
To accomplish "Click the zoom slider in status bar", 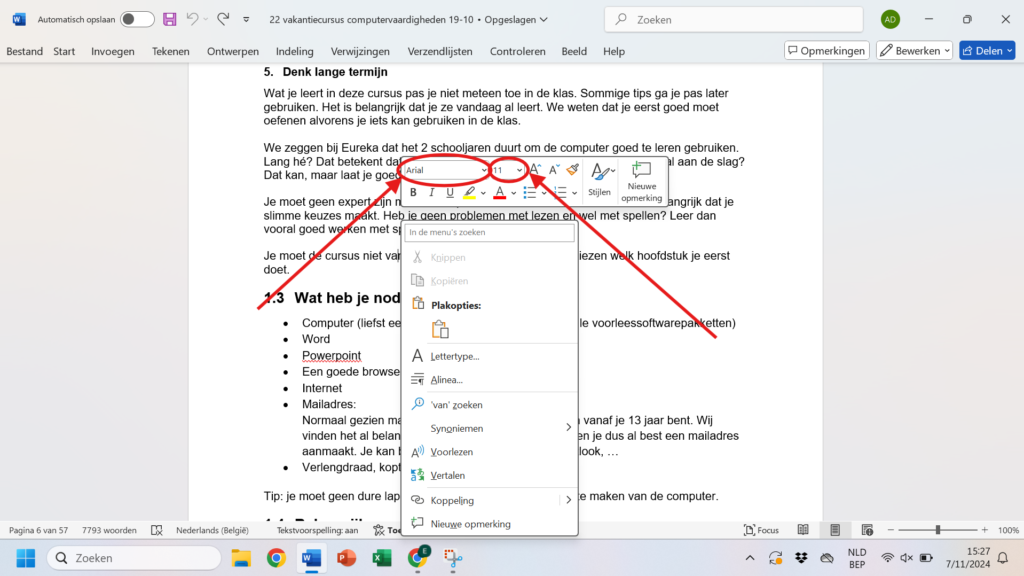I will (x=937, y=530).
